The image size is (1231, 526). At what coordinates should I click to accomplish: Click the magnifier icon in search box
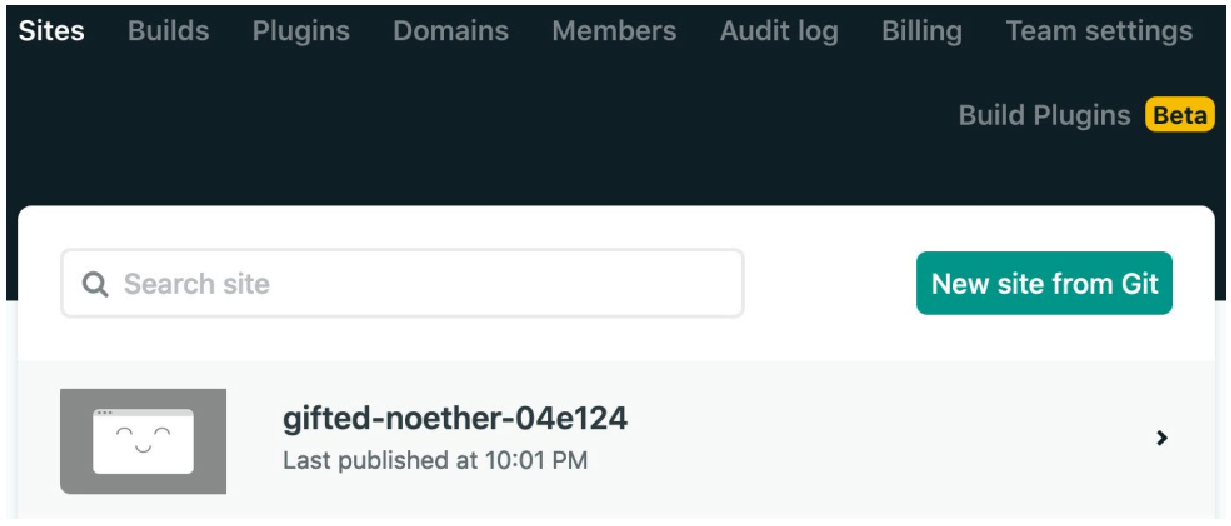point(95,285)
